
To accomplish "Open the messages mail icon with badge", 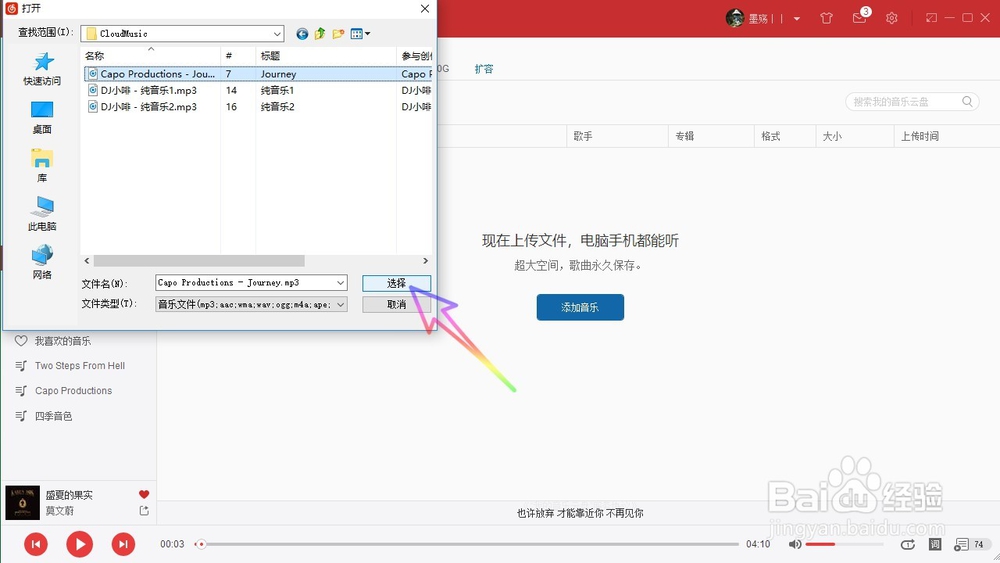I will 860,17.
